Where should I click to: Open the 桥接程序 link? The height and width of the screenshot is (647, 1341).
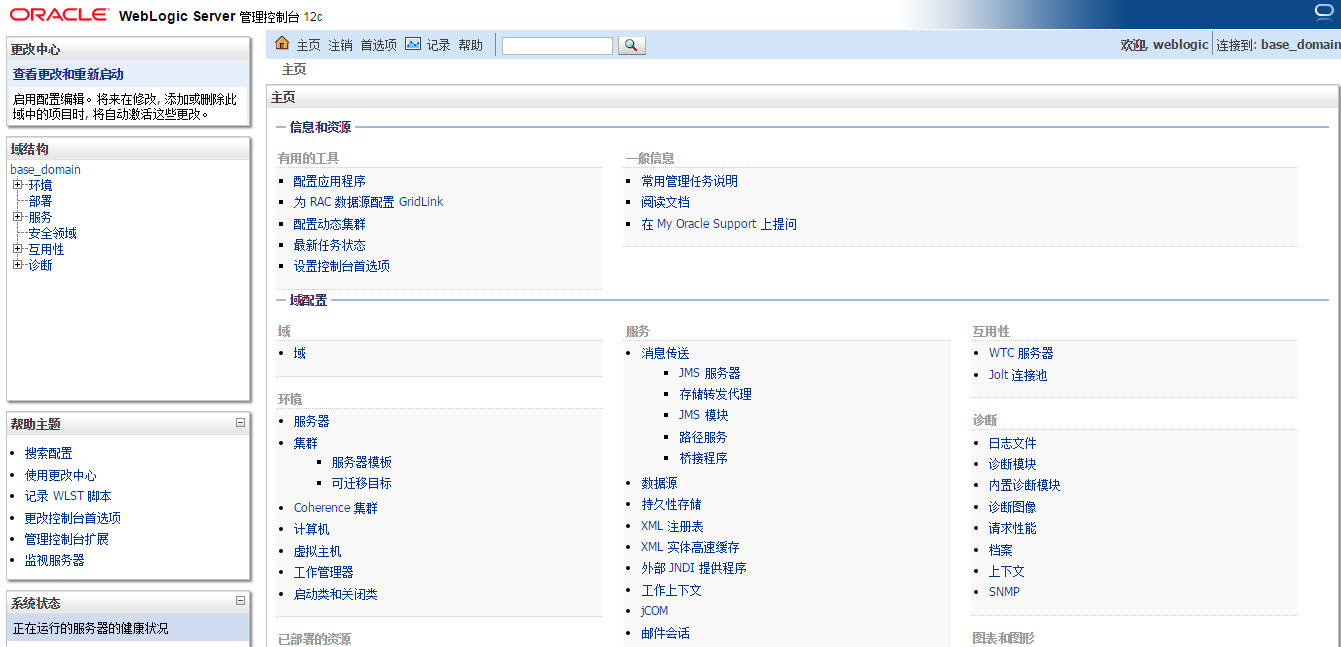tap(703, 458)
